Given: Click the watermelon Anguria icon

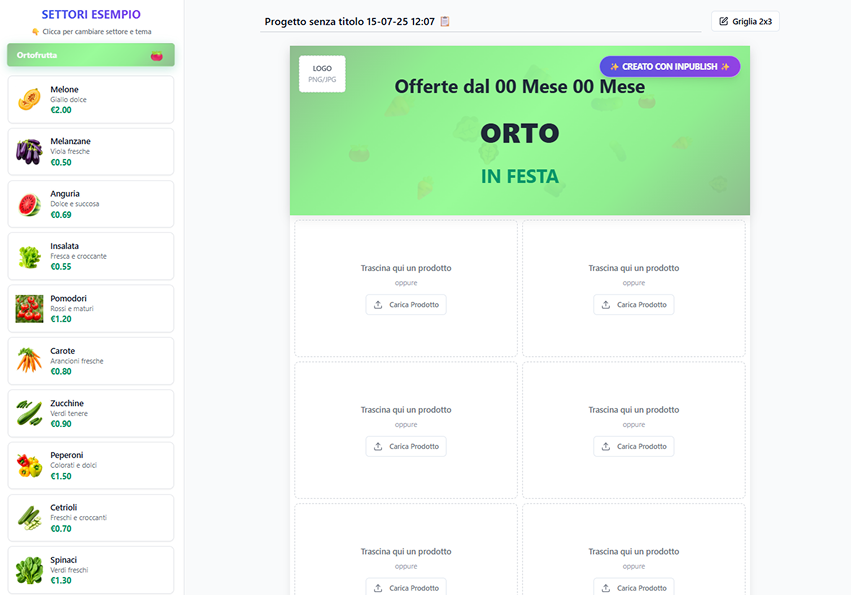Looking at the screenshot, I should tap(29, 204).
